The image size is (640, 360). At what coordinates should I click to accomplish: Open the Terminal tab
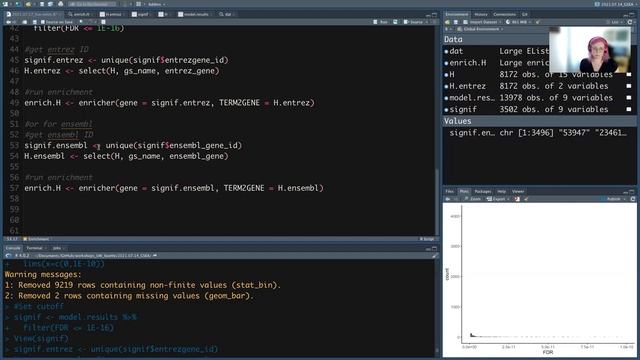tap(35, 248)
